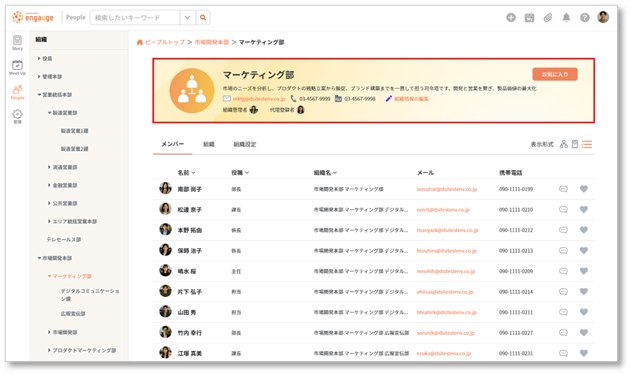Screen dimensions: 631x375
Task: Open the Meet Up calendar icon
Action: point(17,67)
